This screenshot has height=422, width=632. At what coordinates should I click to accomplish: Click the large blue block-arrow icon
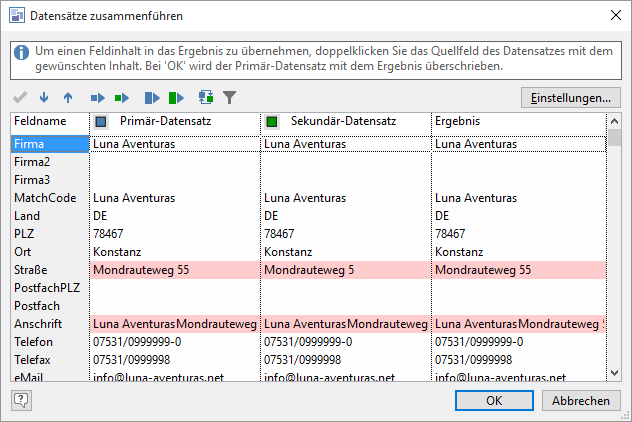[152, 98]
